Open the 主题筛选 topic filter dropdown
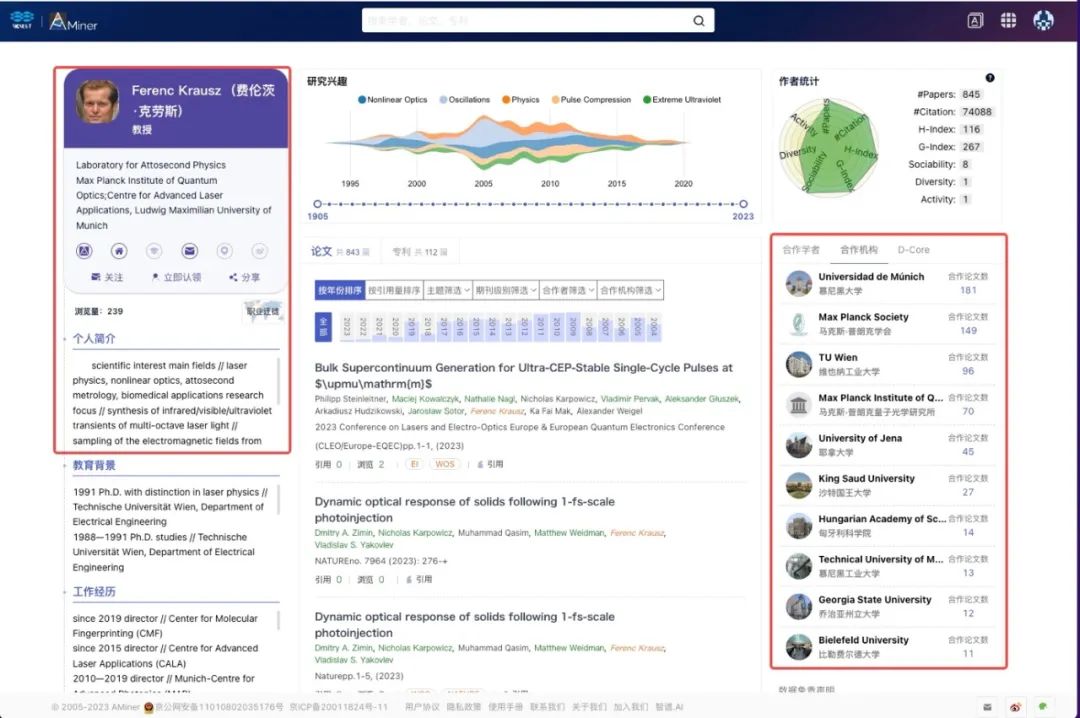 [448, 290]
